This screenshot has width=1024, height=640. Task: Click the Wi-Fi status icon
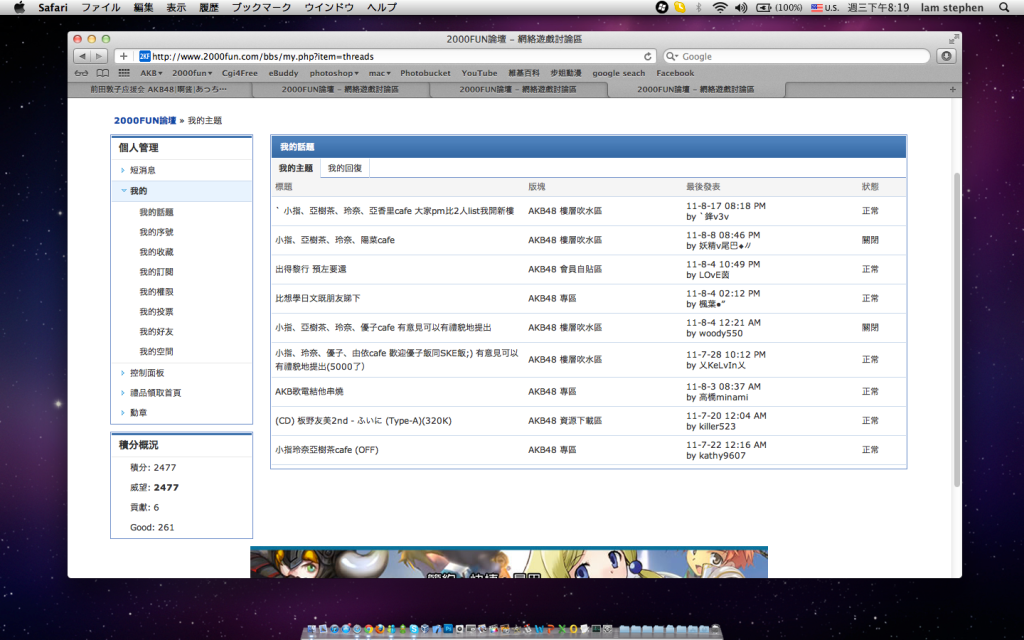(x=719, y=7)
